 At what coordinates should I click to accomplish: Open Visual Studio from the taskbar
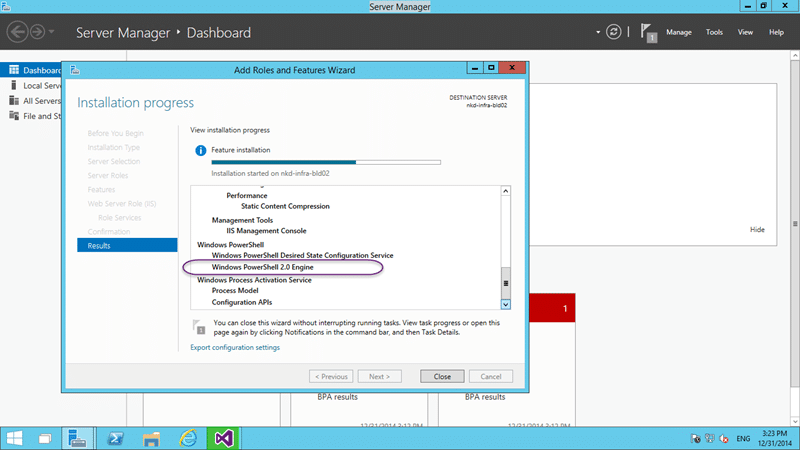(223, 438)
